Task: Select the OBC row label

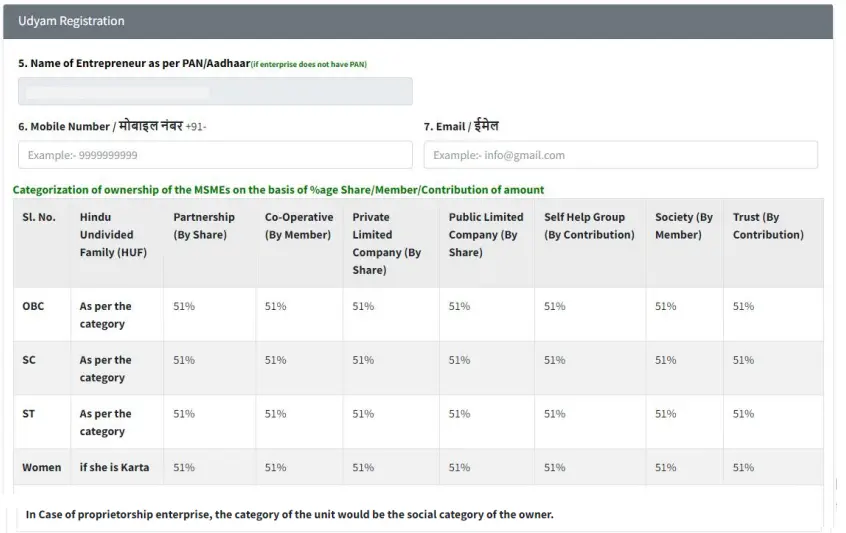Action: (x=33, y=306)
